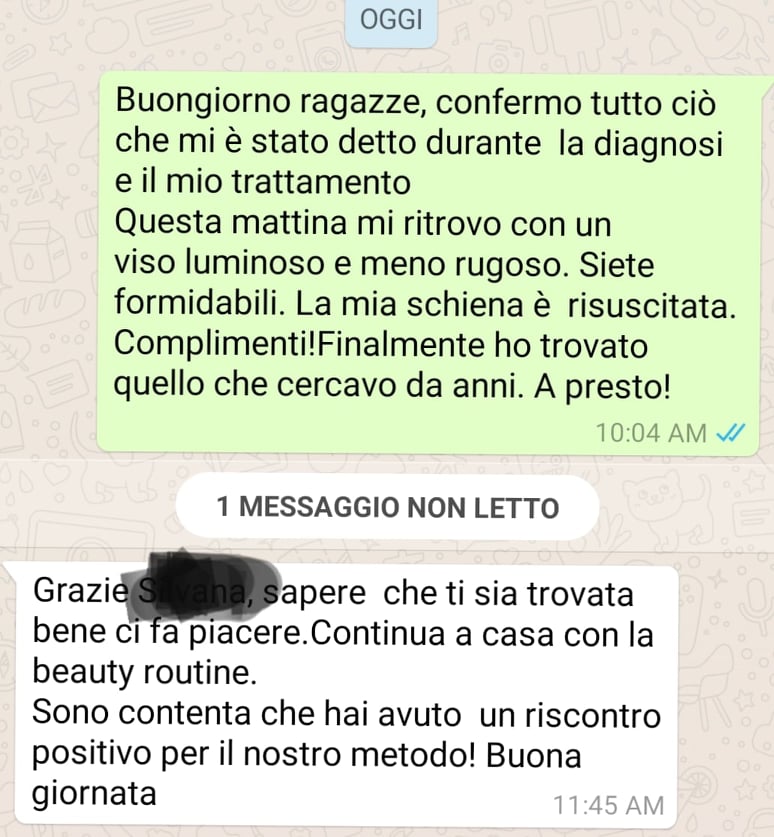
Task: Click the black scribble covering the name
Action: [x=200, y=585]
